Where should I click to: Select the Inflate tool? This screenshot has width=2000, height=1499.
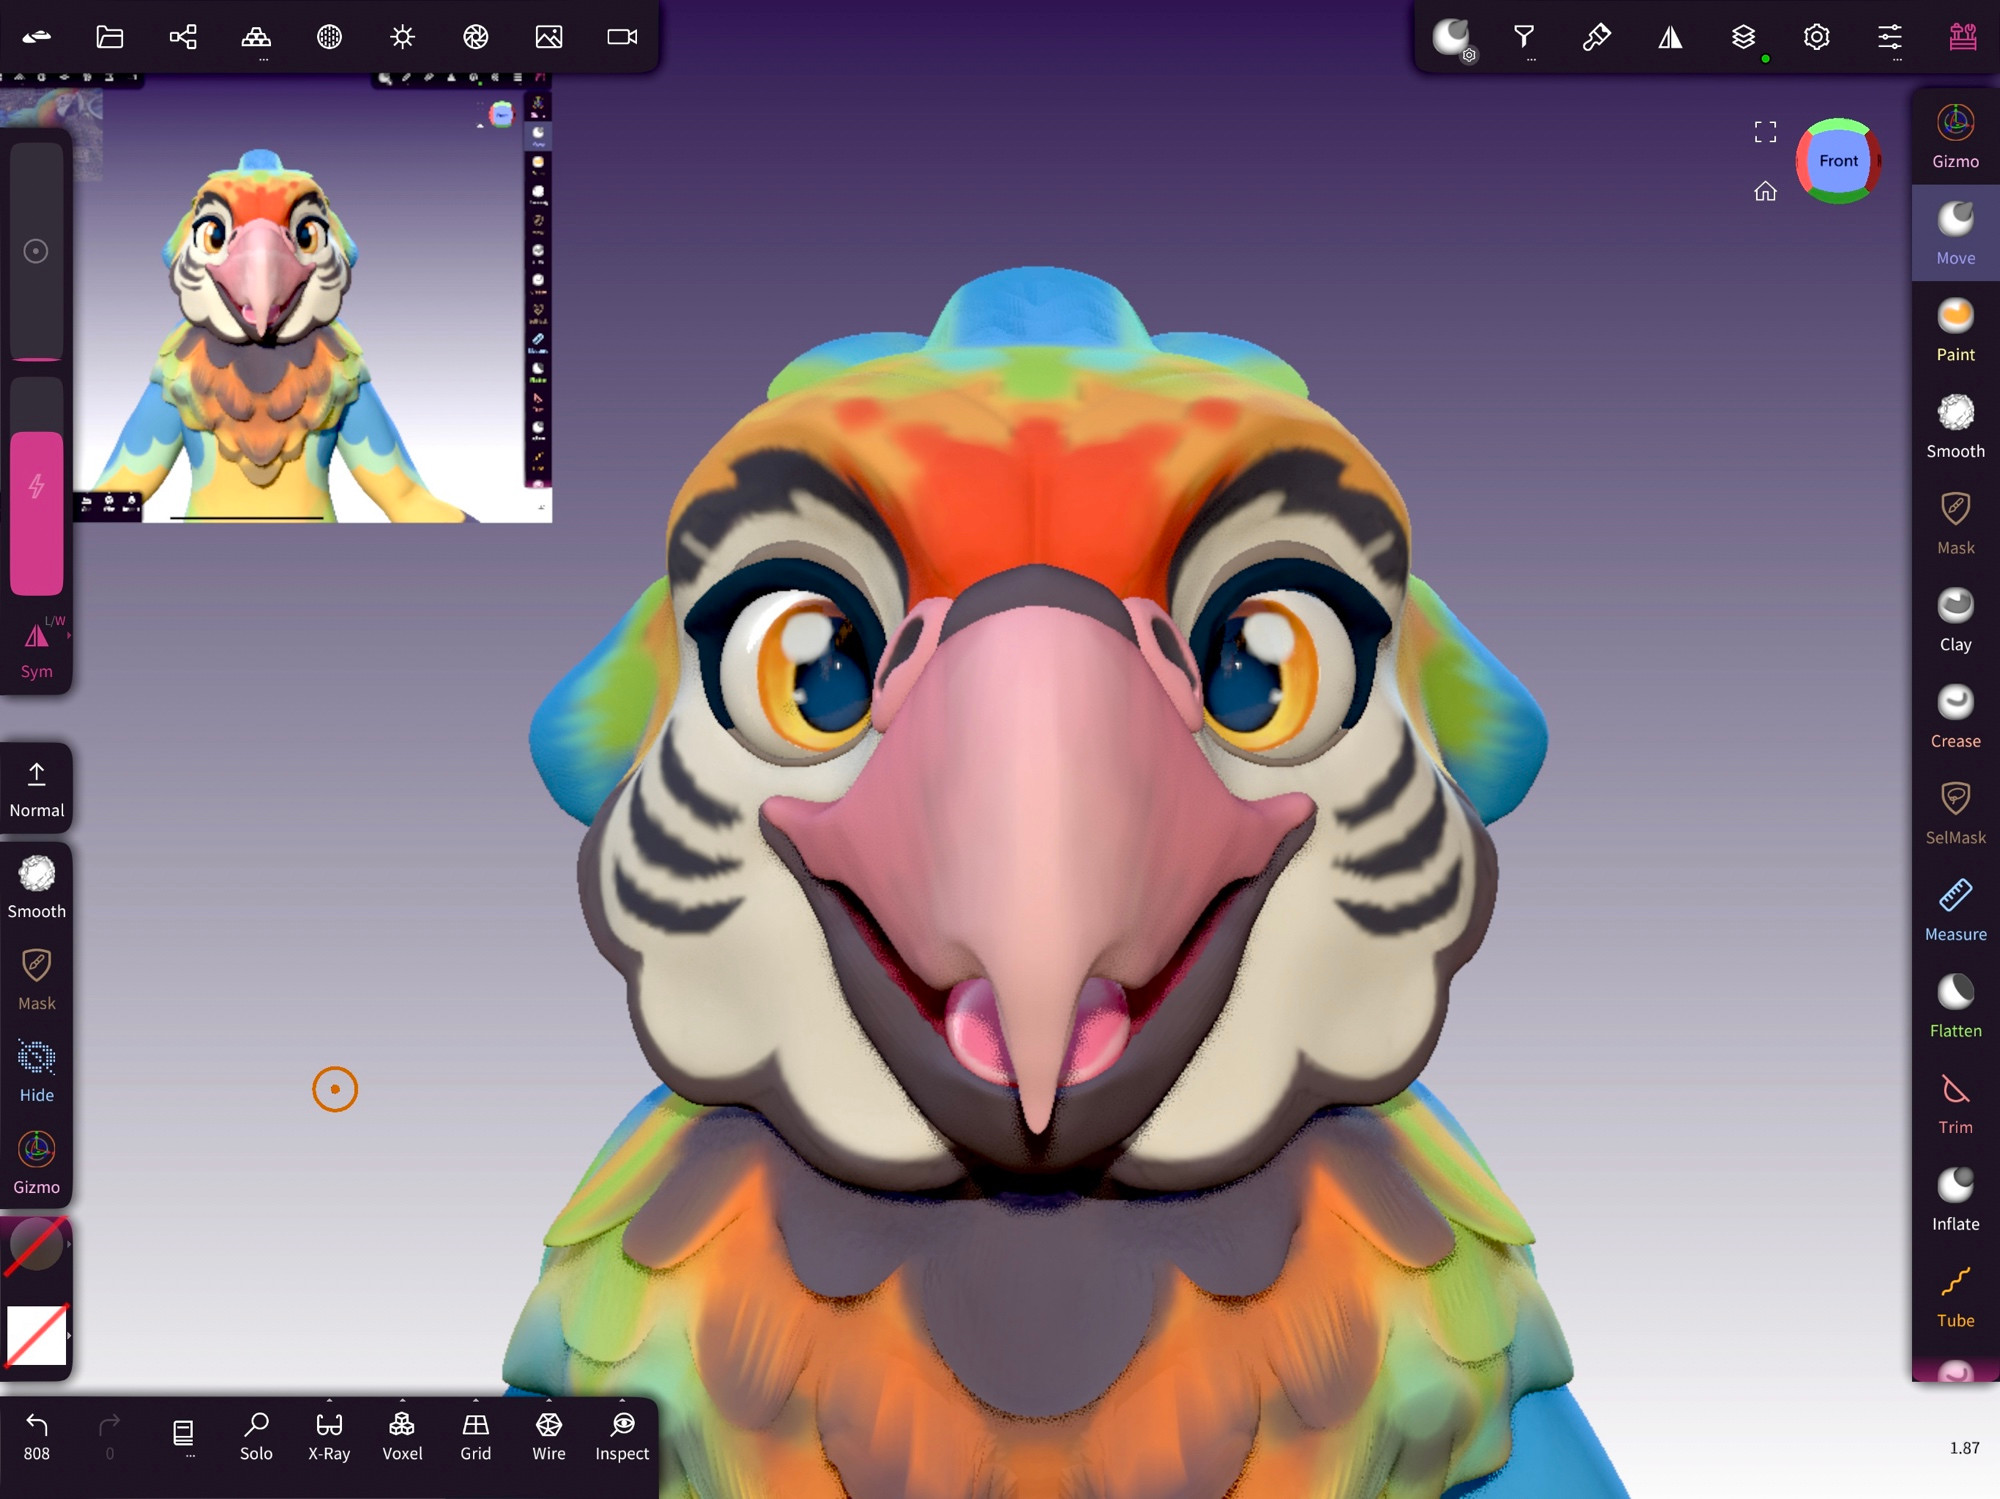click(1955, 1200)
